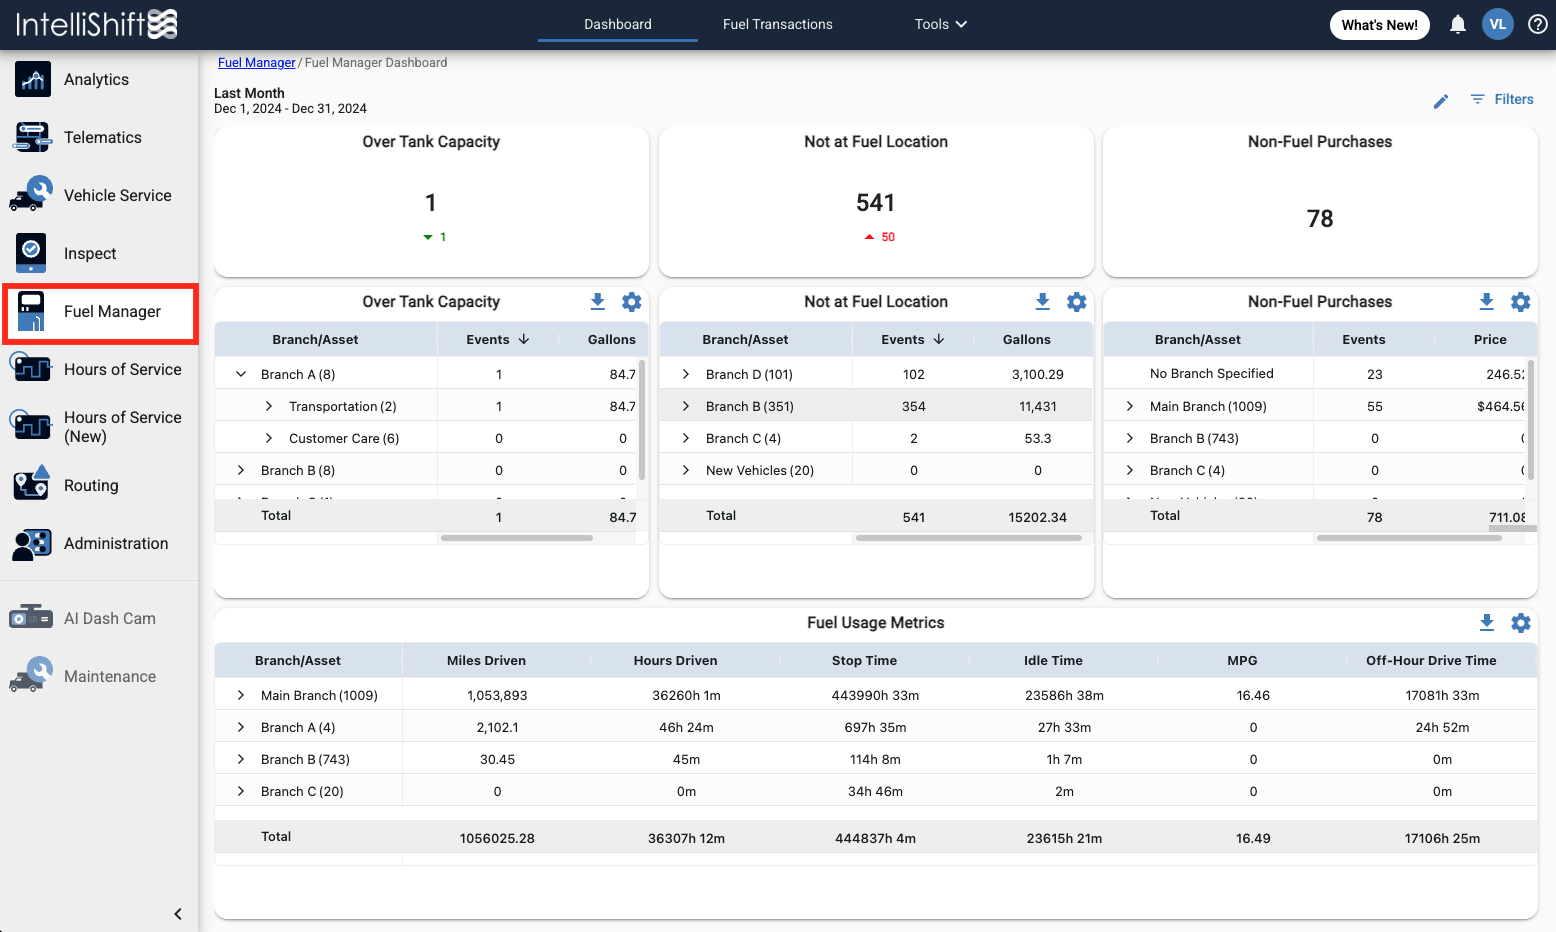Open Not at Fuel Location settings gear
This screenshot has width=1556, height=932.
point(1076,301)
